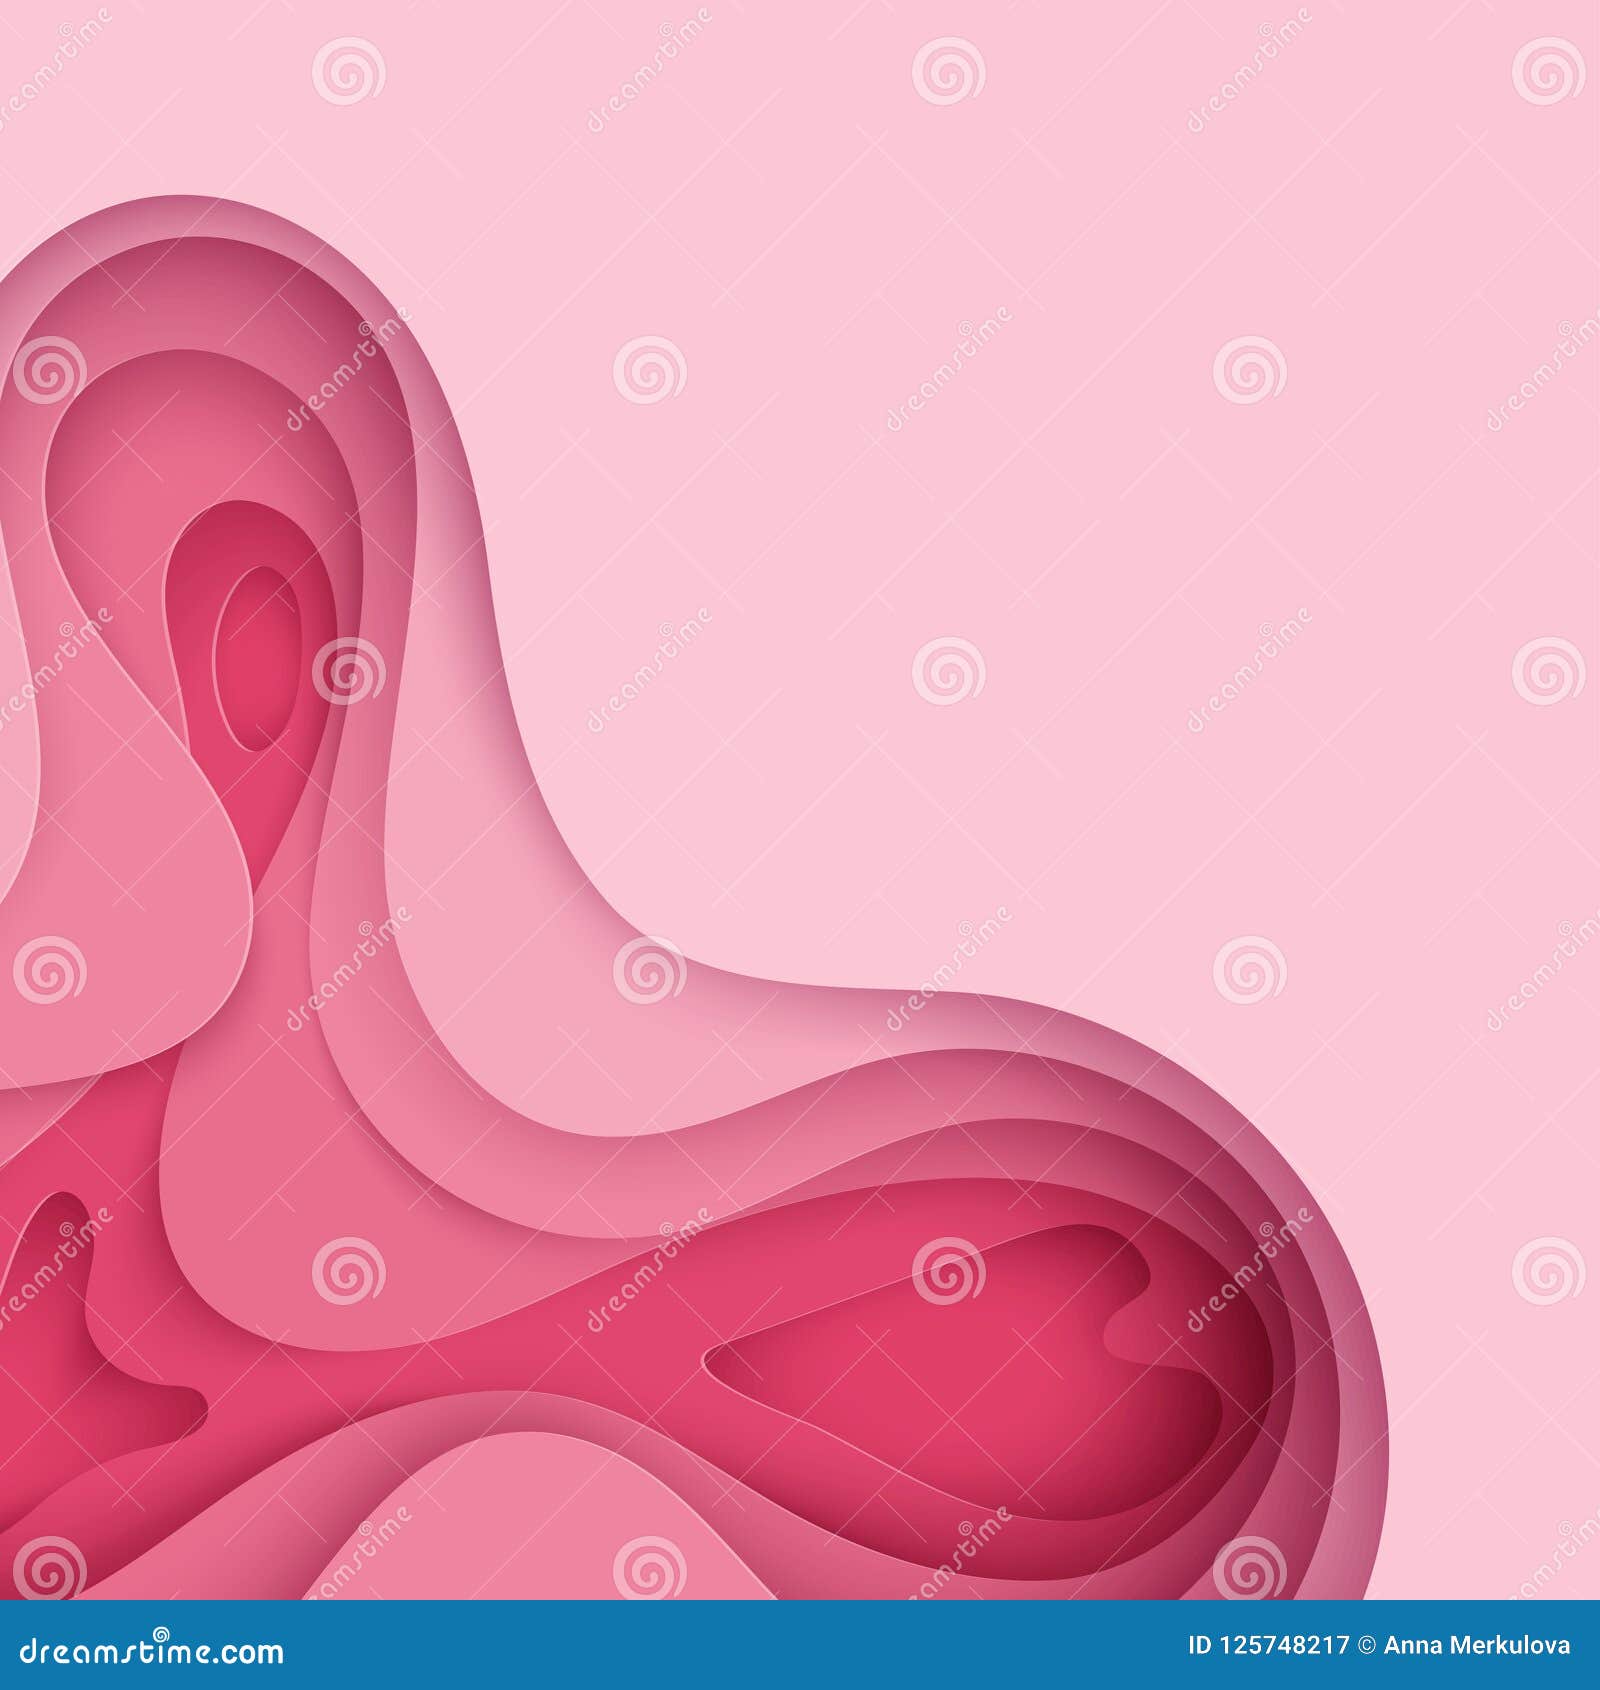Click the author name Anna Merkulova
Screen dimensions: 1600x1690
point(1477,1645)
